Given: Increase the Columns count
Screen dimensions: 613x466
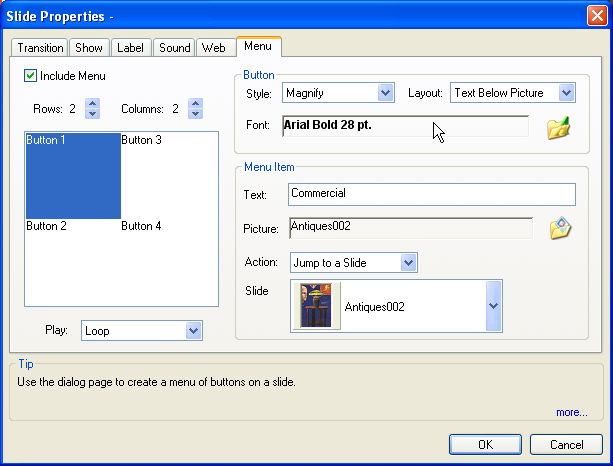Looking at the screenshot, I should coord(195,104).
